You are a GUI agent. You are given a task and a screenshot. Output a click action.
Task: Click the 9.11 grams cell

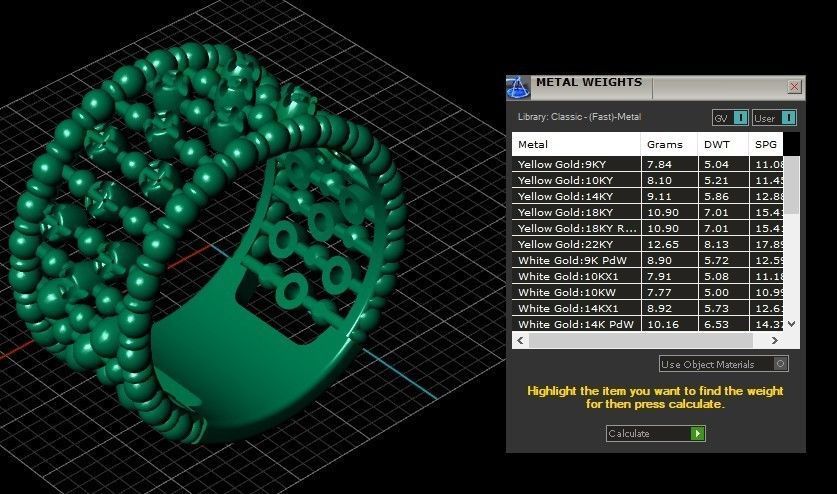669,196
